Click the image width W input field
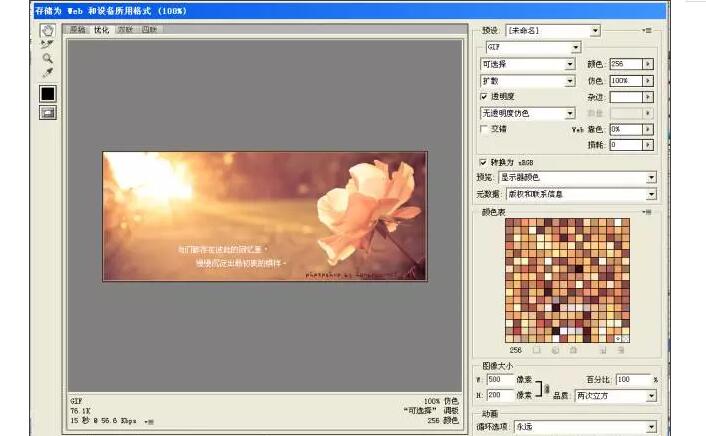The width and height of the screenshot is (706, 436). coord(498,380)
